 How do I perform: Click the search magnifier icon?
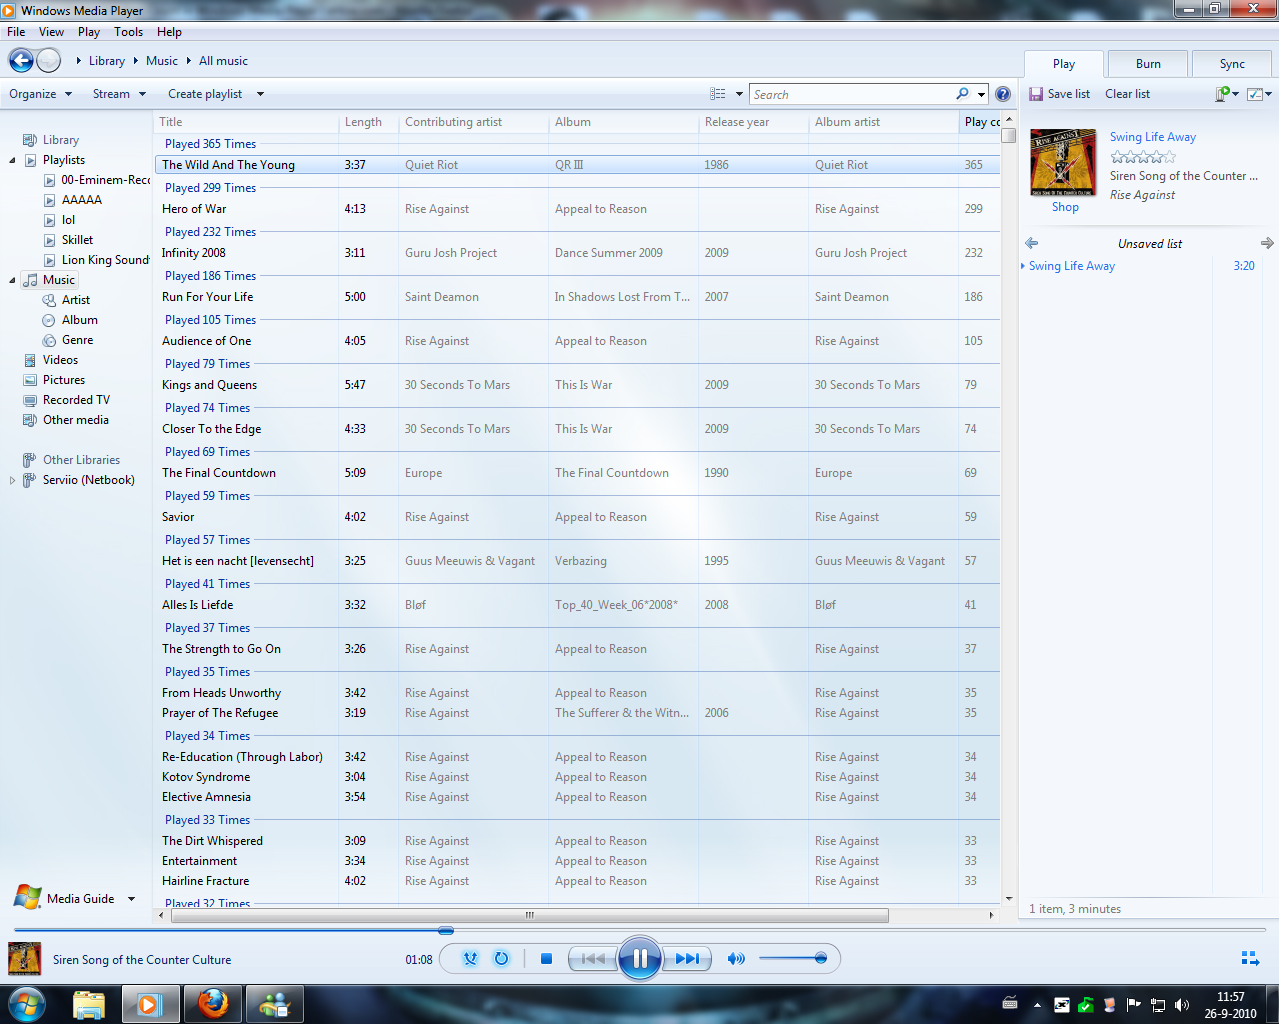click(962, 94)
